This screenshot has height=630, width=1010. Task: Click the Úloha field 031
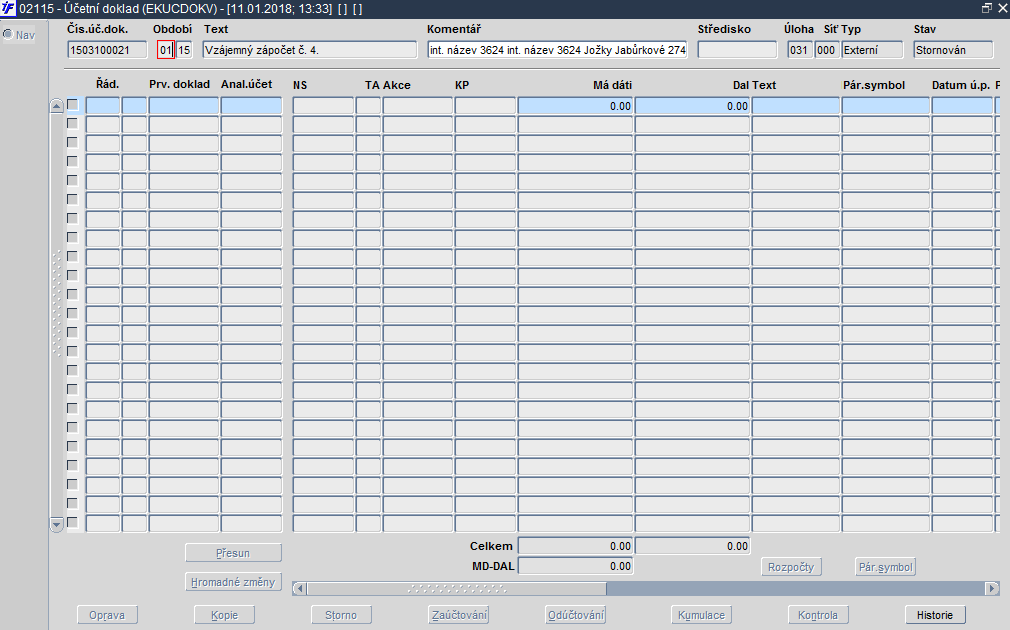click(799, 50)
